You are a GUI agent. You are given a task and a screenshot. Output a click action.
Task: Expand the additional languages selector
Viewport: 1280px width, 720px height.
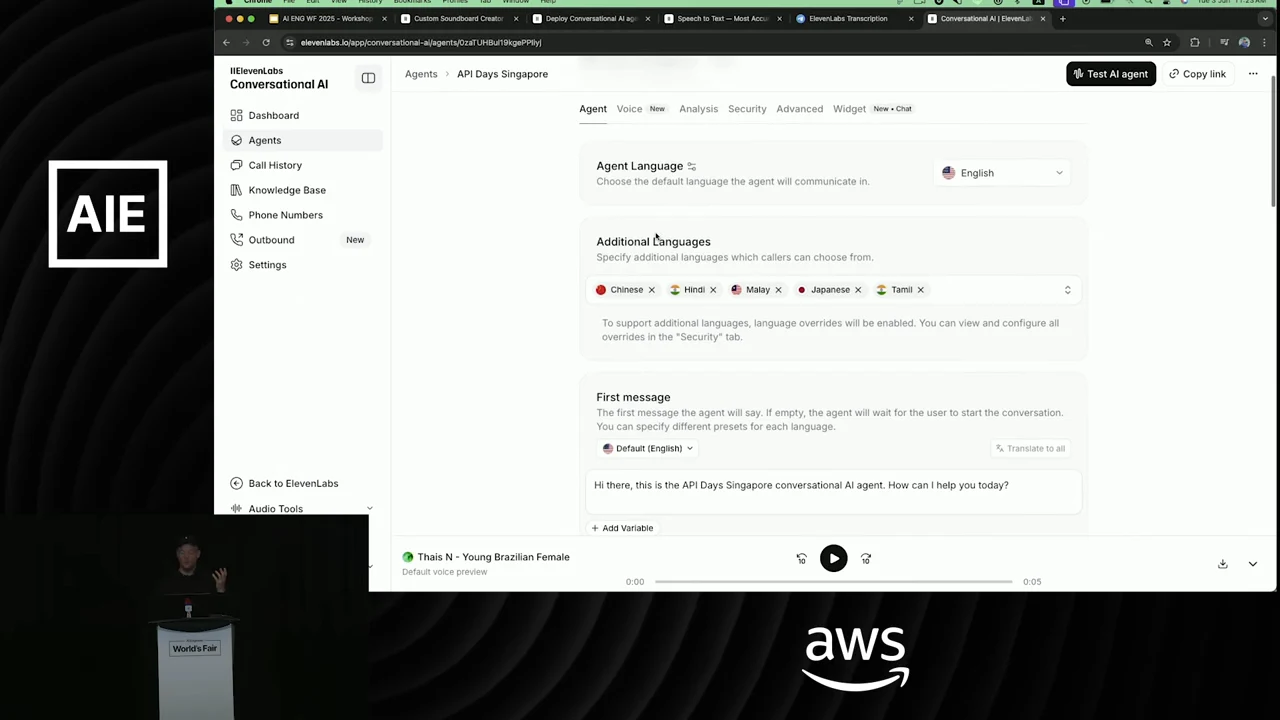[1067, 290]
